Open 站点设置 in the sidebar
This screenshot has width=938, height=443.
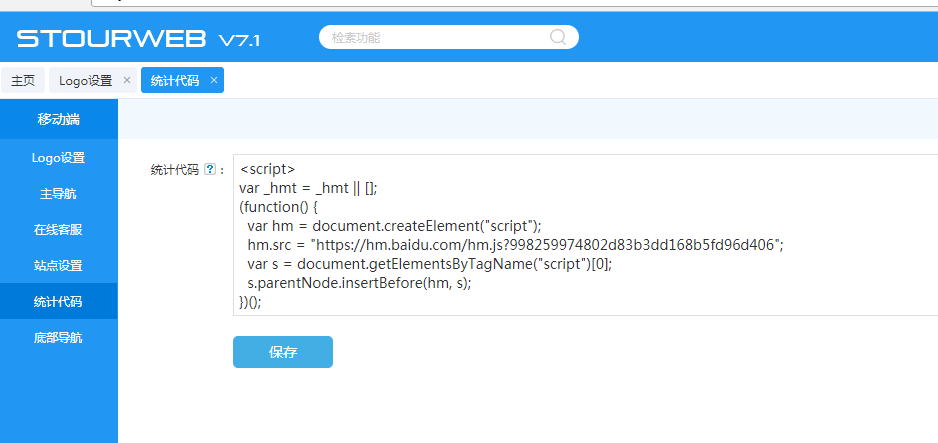[x=58, y=265]
